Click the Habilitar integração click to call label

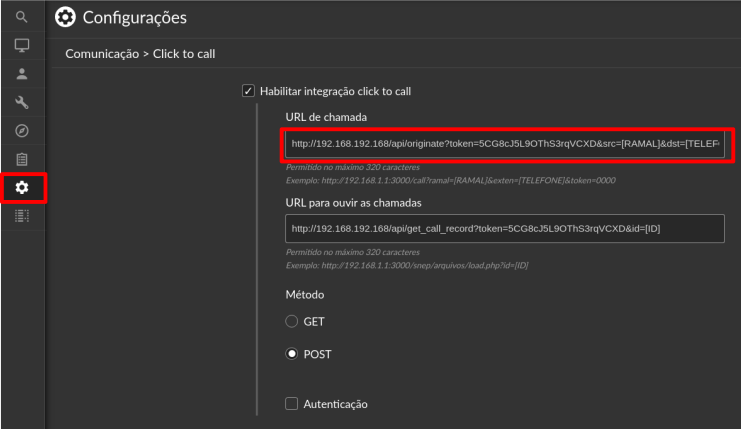[336, 91]
